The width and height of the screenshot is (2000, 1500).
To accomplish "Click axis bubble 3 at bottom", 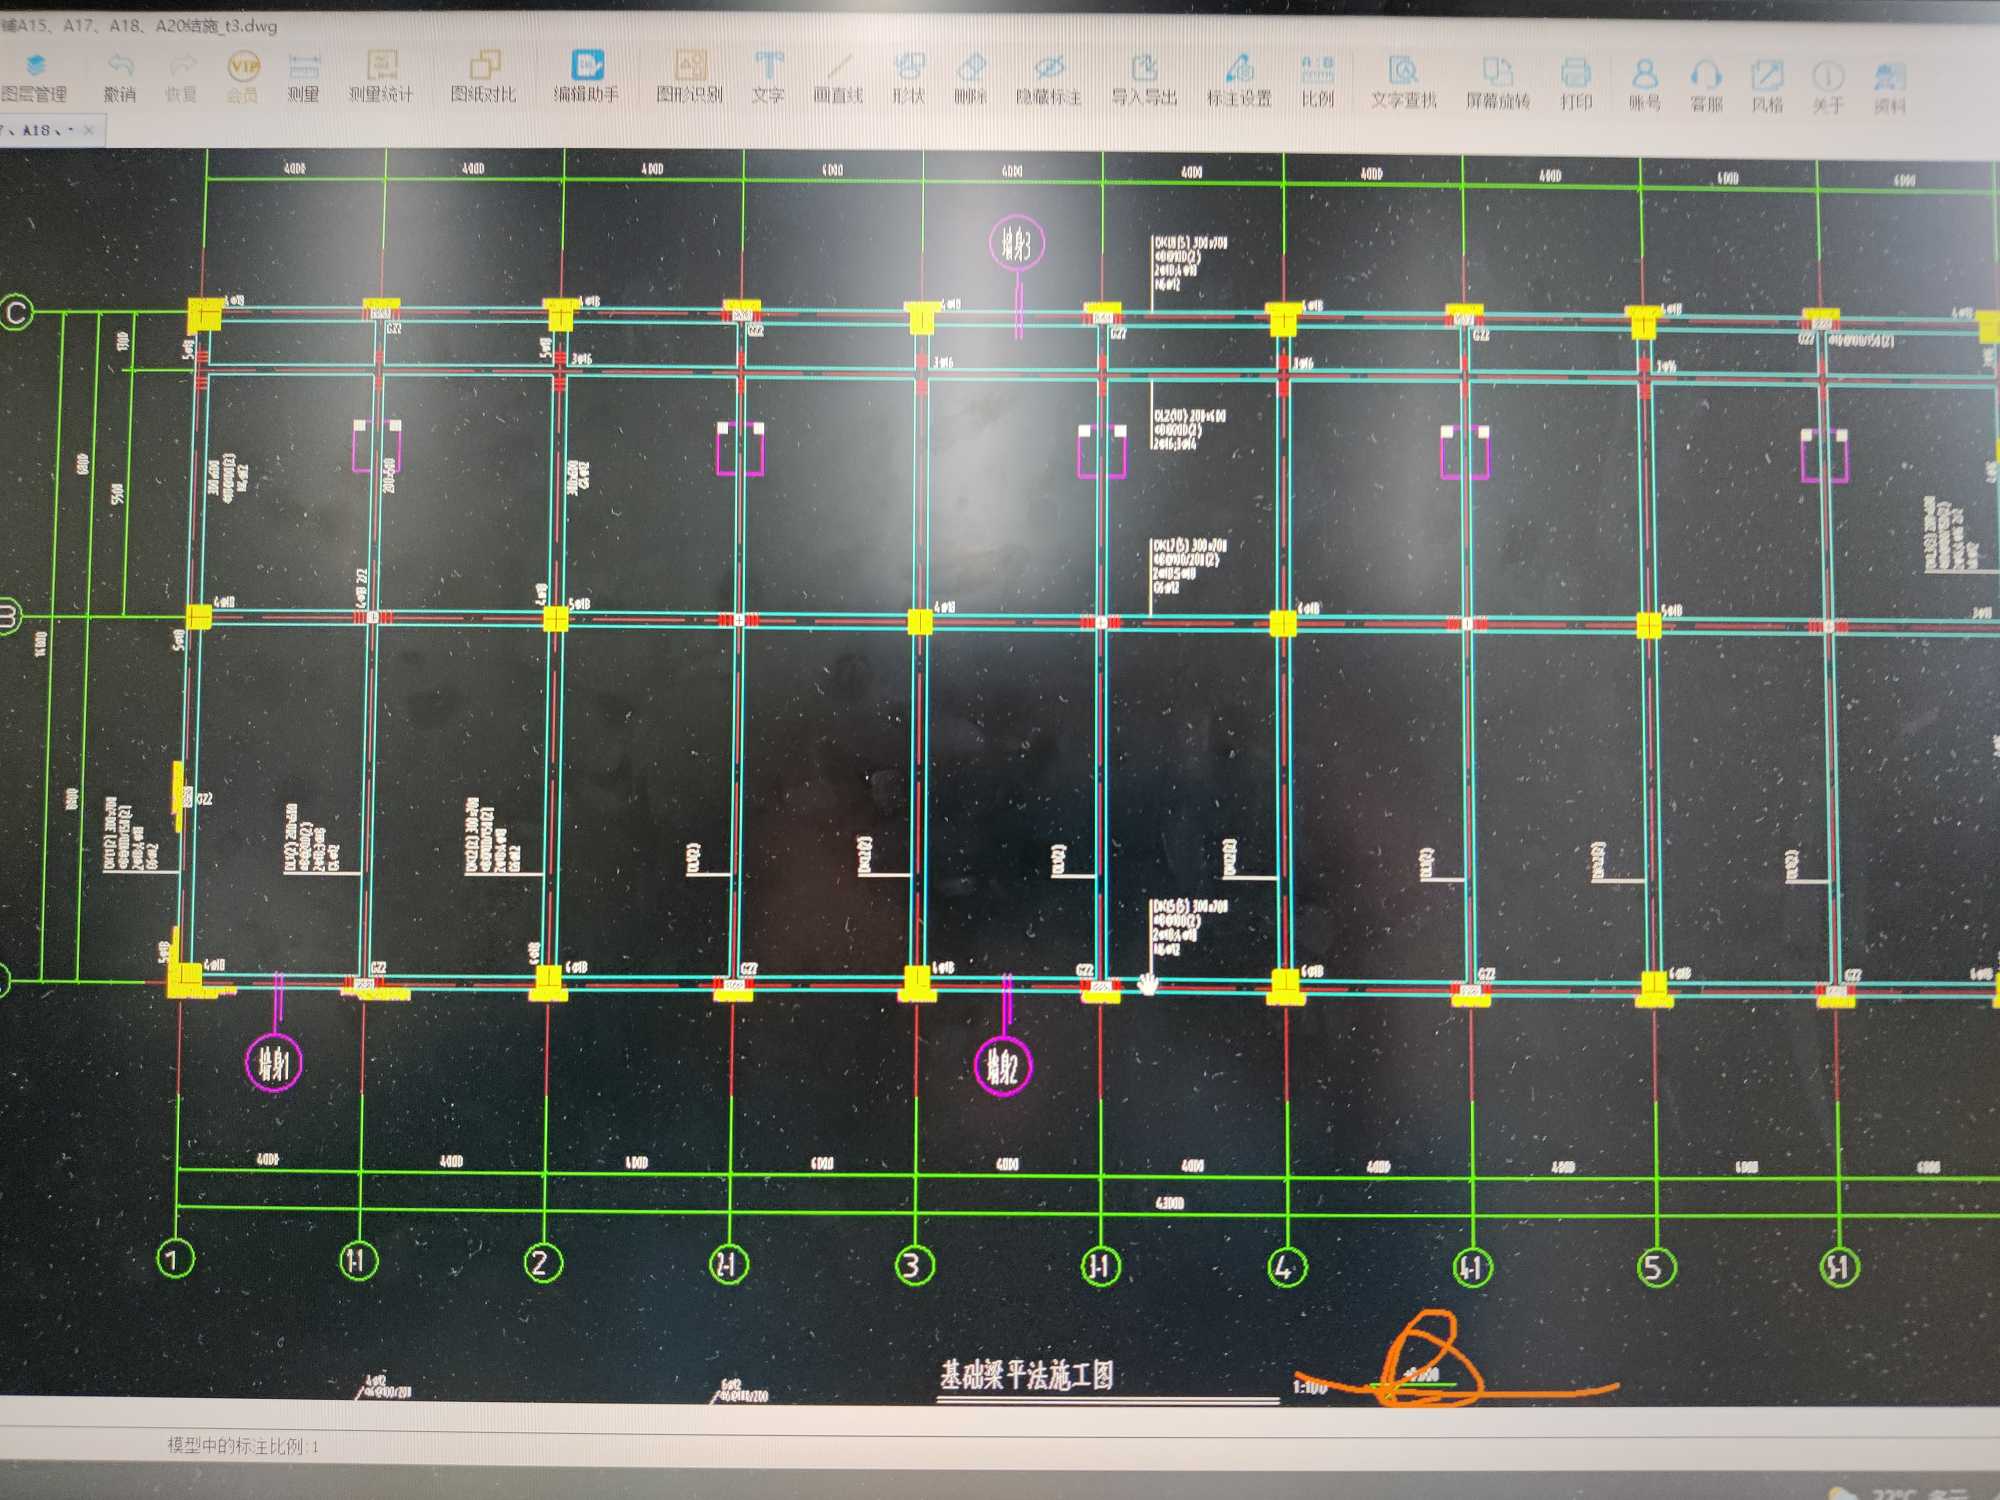I will pos(914,1266).
